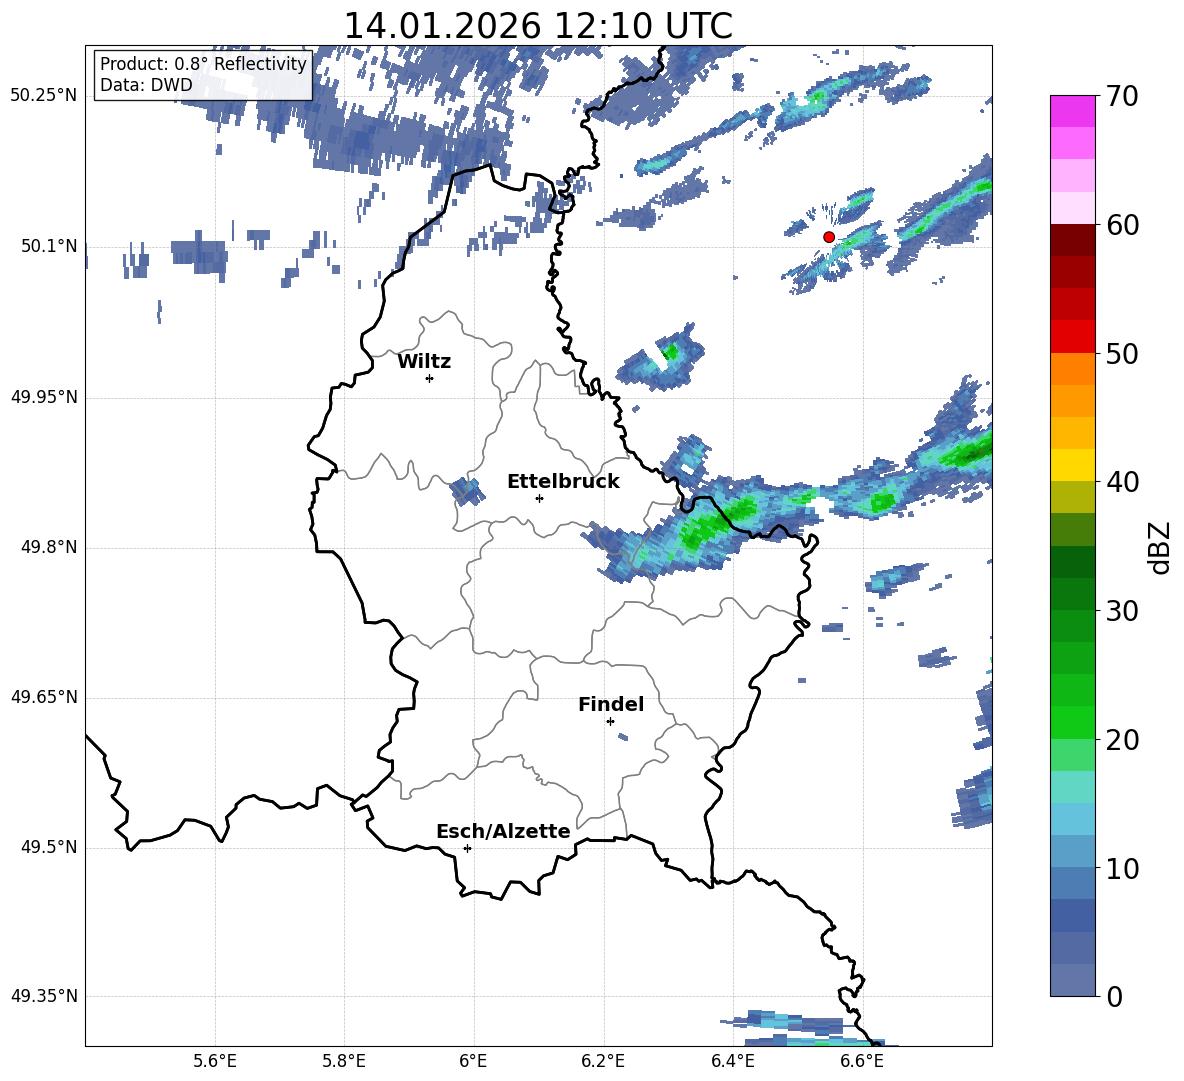Click the 5.8°E longitude tick label
The image size is (1184, 1081).
344,1061
